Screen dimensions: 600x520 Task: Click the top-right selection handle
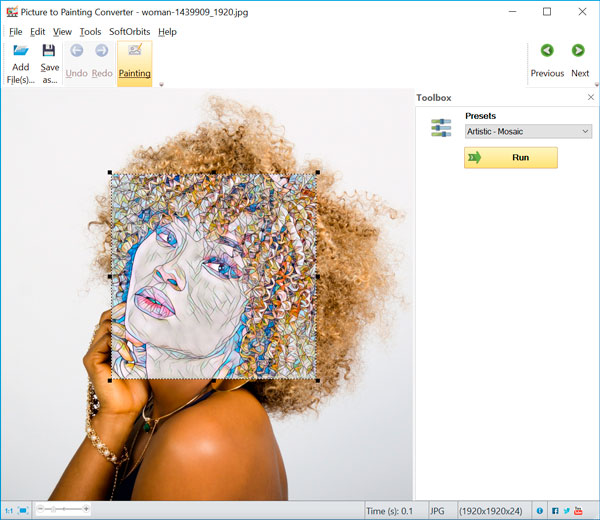tap(318, 173)
